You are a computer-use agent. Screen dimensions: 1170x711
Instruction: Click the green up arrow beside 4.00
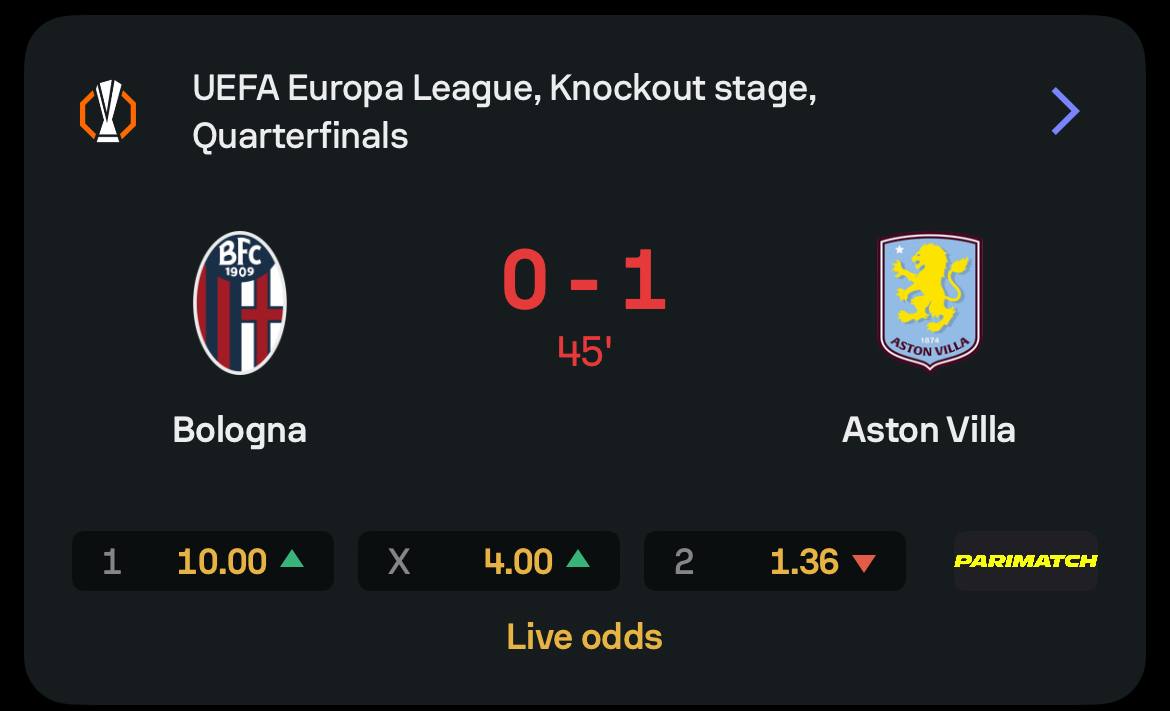click(x=577, y=560)
